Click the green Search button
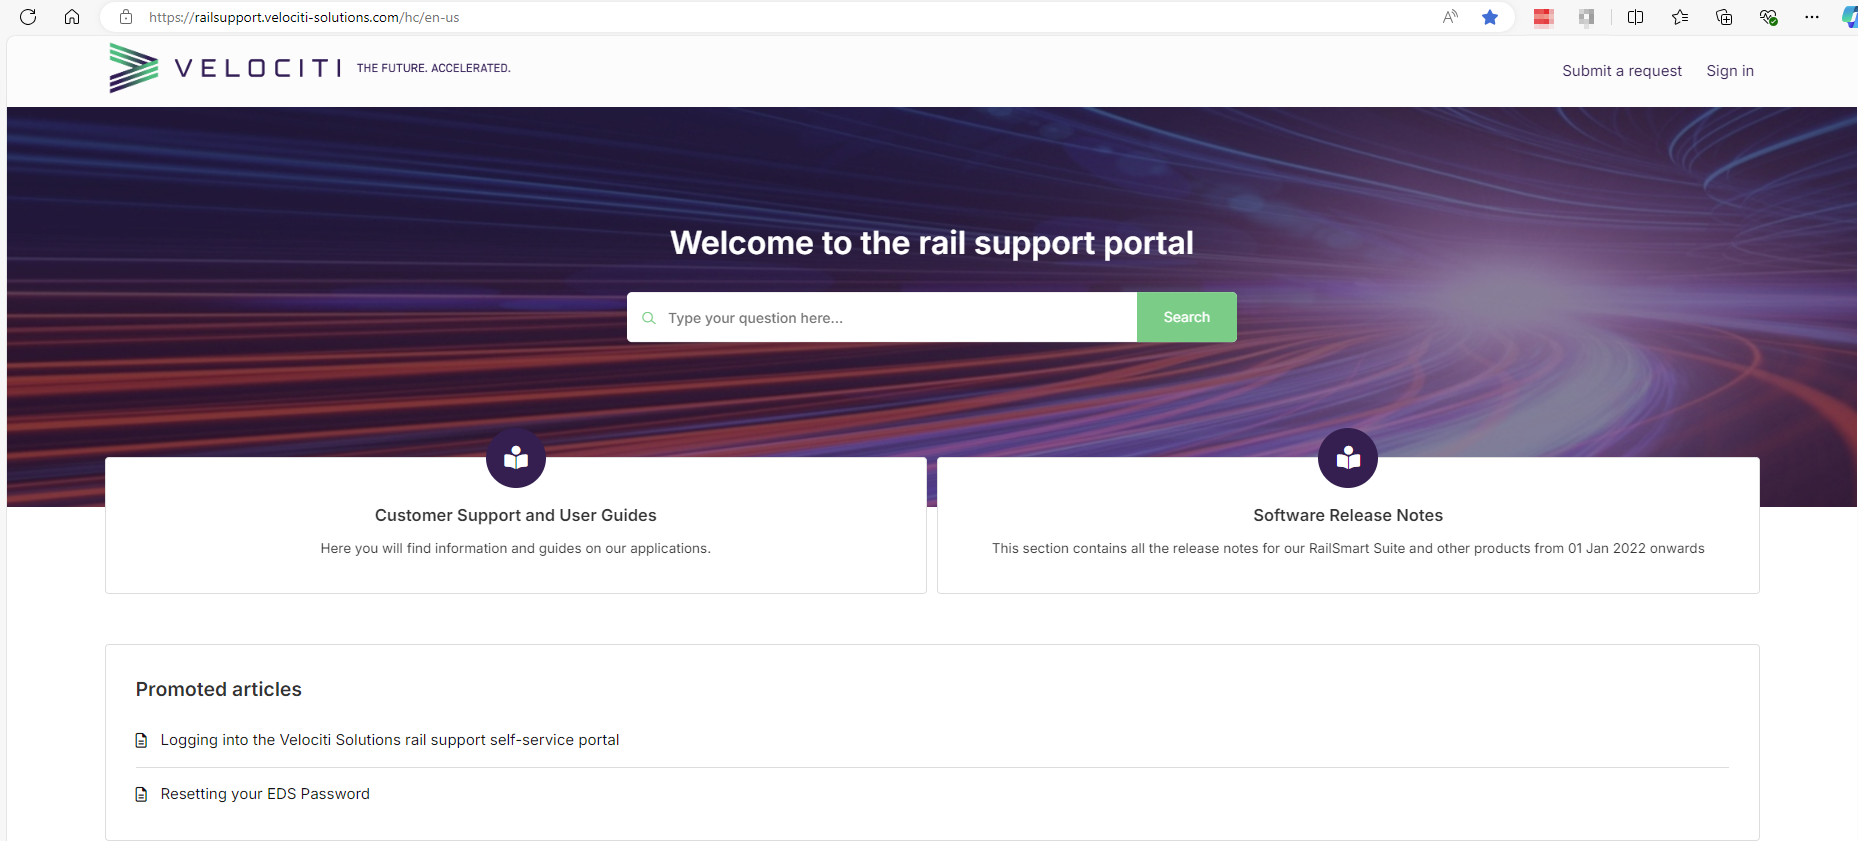1858x841 pixels. coord(1187,317)
